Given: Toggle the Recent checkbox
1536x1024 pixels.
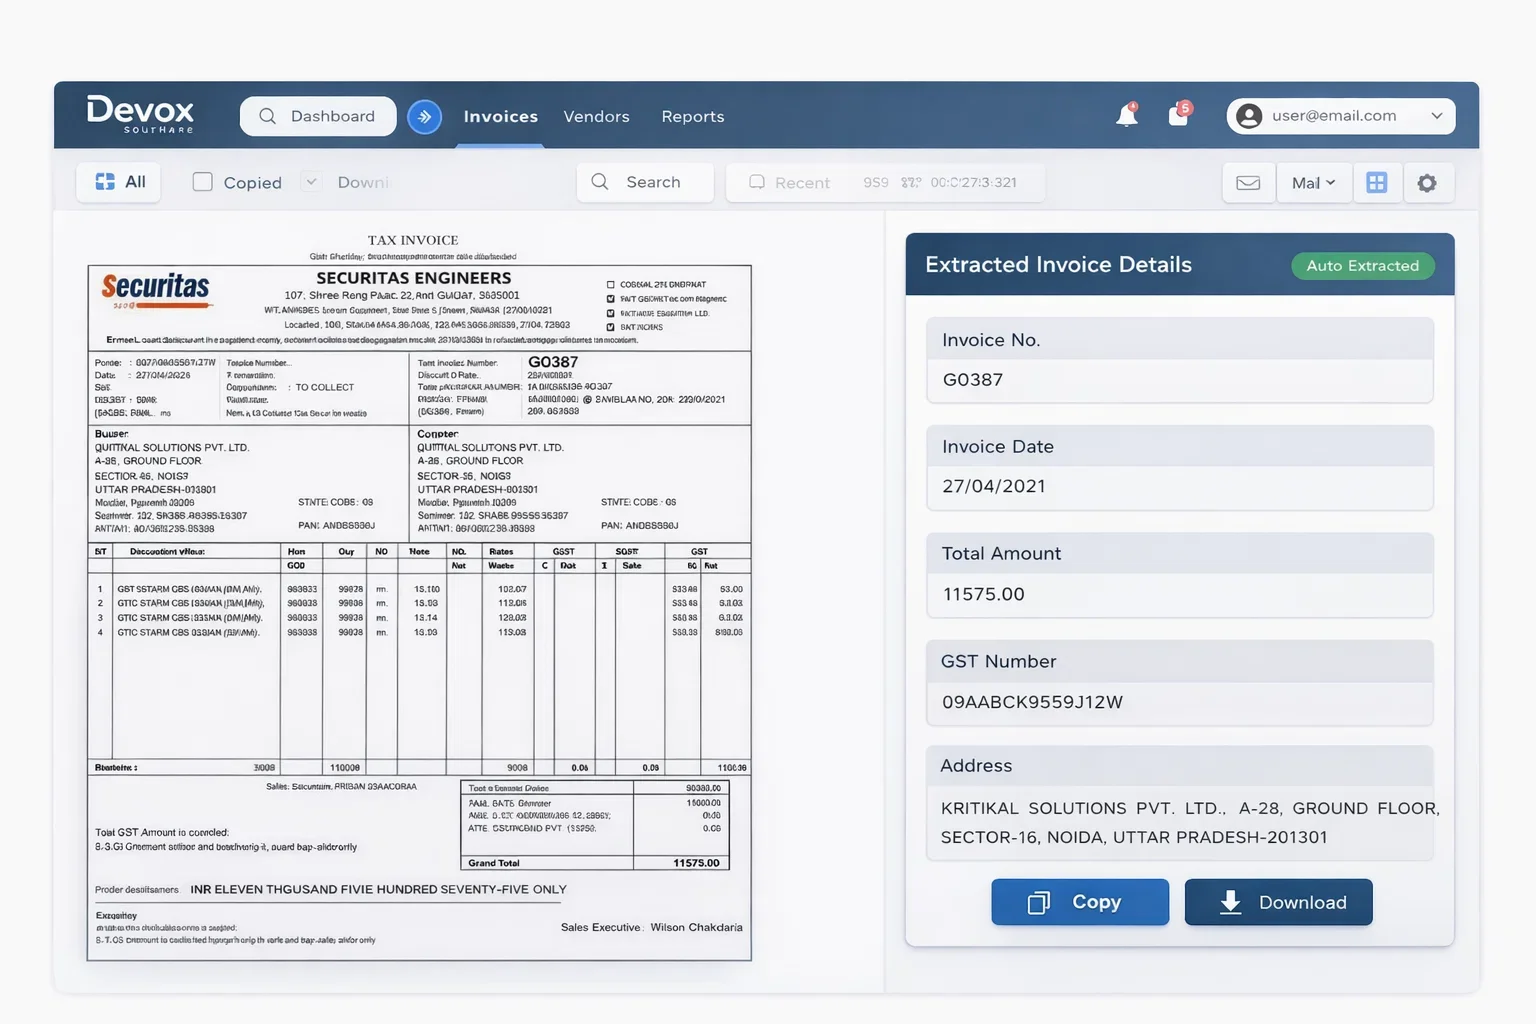Looking at the screenshot, I should coord(757,182).
